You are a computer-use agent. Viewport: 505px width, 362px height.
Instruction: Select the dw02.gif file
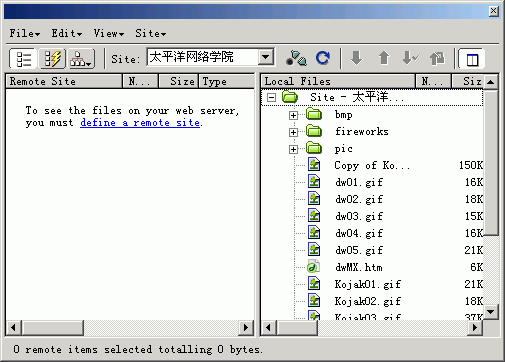click(359, 199)
